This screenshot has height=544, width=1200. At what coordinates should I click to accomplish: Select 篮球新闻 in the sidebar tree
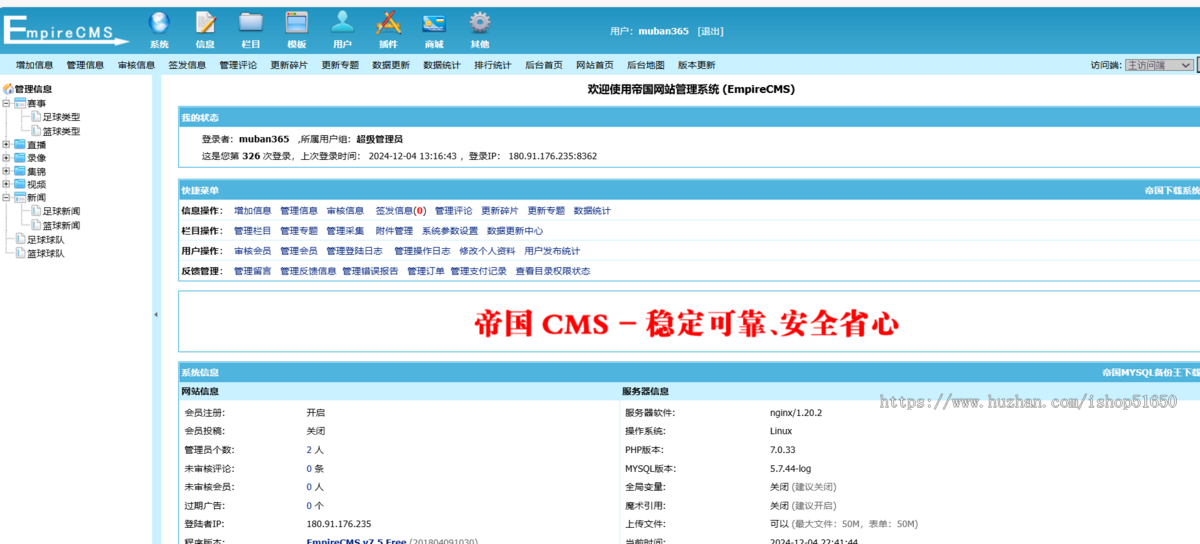pyautogui.click(x=61, y=225)
